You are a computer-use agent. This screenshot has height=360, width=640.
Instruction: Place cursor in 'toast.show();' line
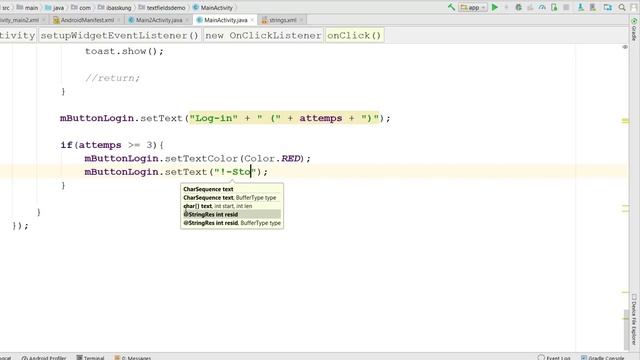(x=124, y=51)
